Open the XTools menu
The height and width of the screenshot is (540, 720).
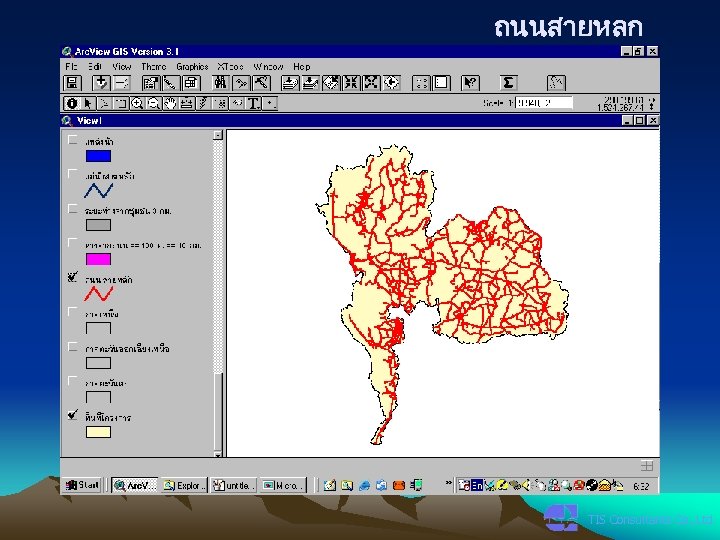click(231, 67)
